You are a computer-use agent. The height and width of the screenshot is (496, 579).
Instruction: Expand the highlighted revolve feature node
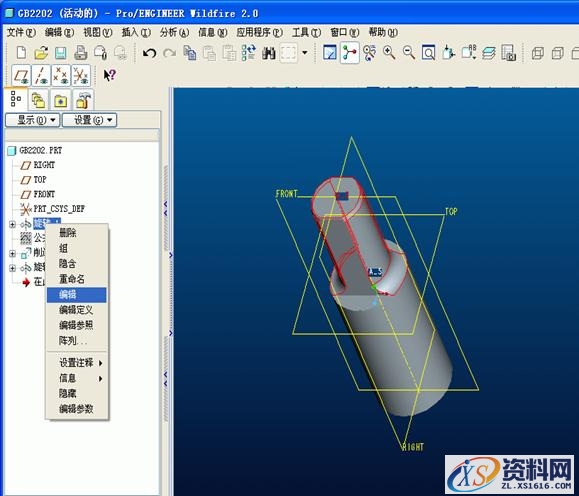[x=12, y=224]
